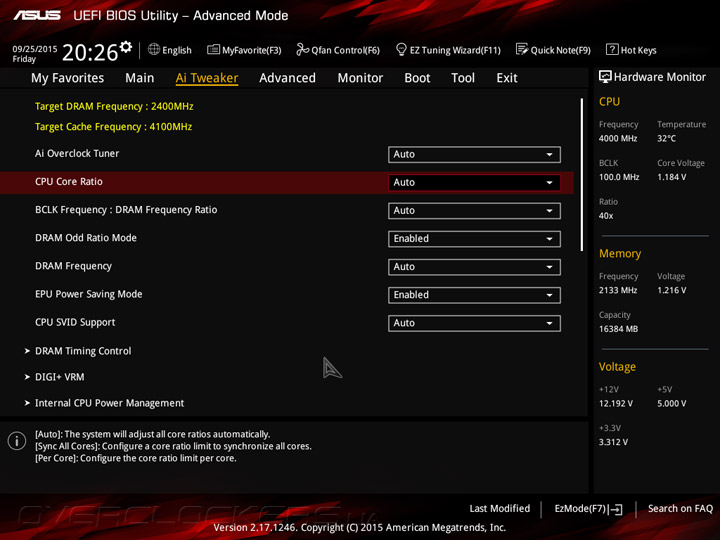The image size is (720, 540).
Task: Open BCLK Frequency DRAM Ratio dropdown
Action: tap(474, 210)
